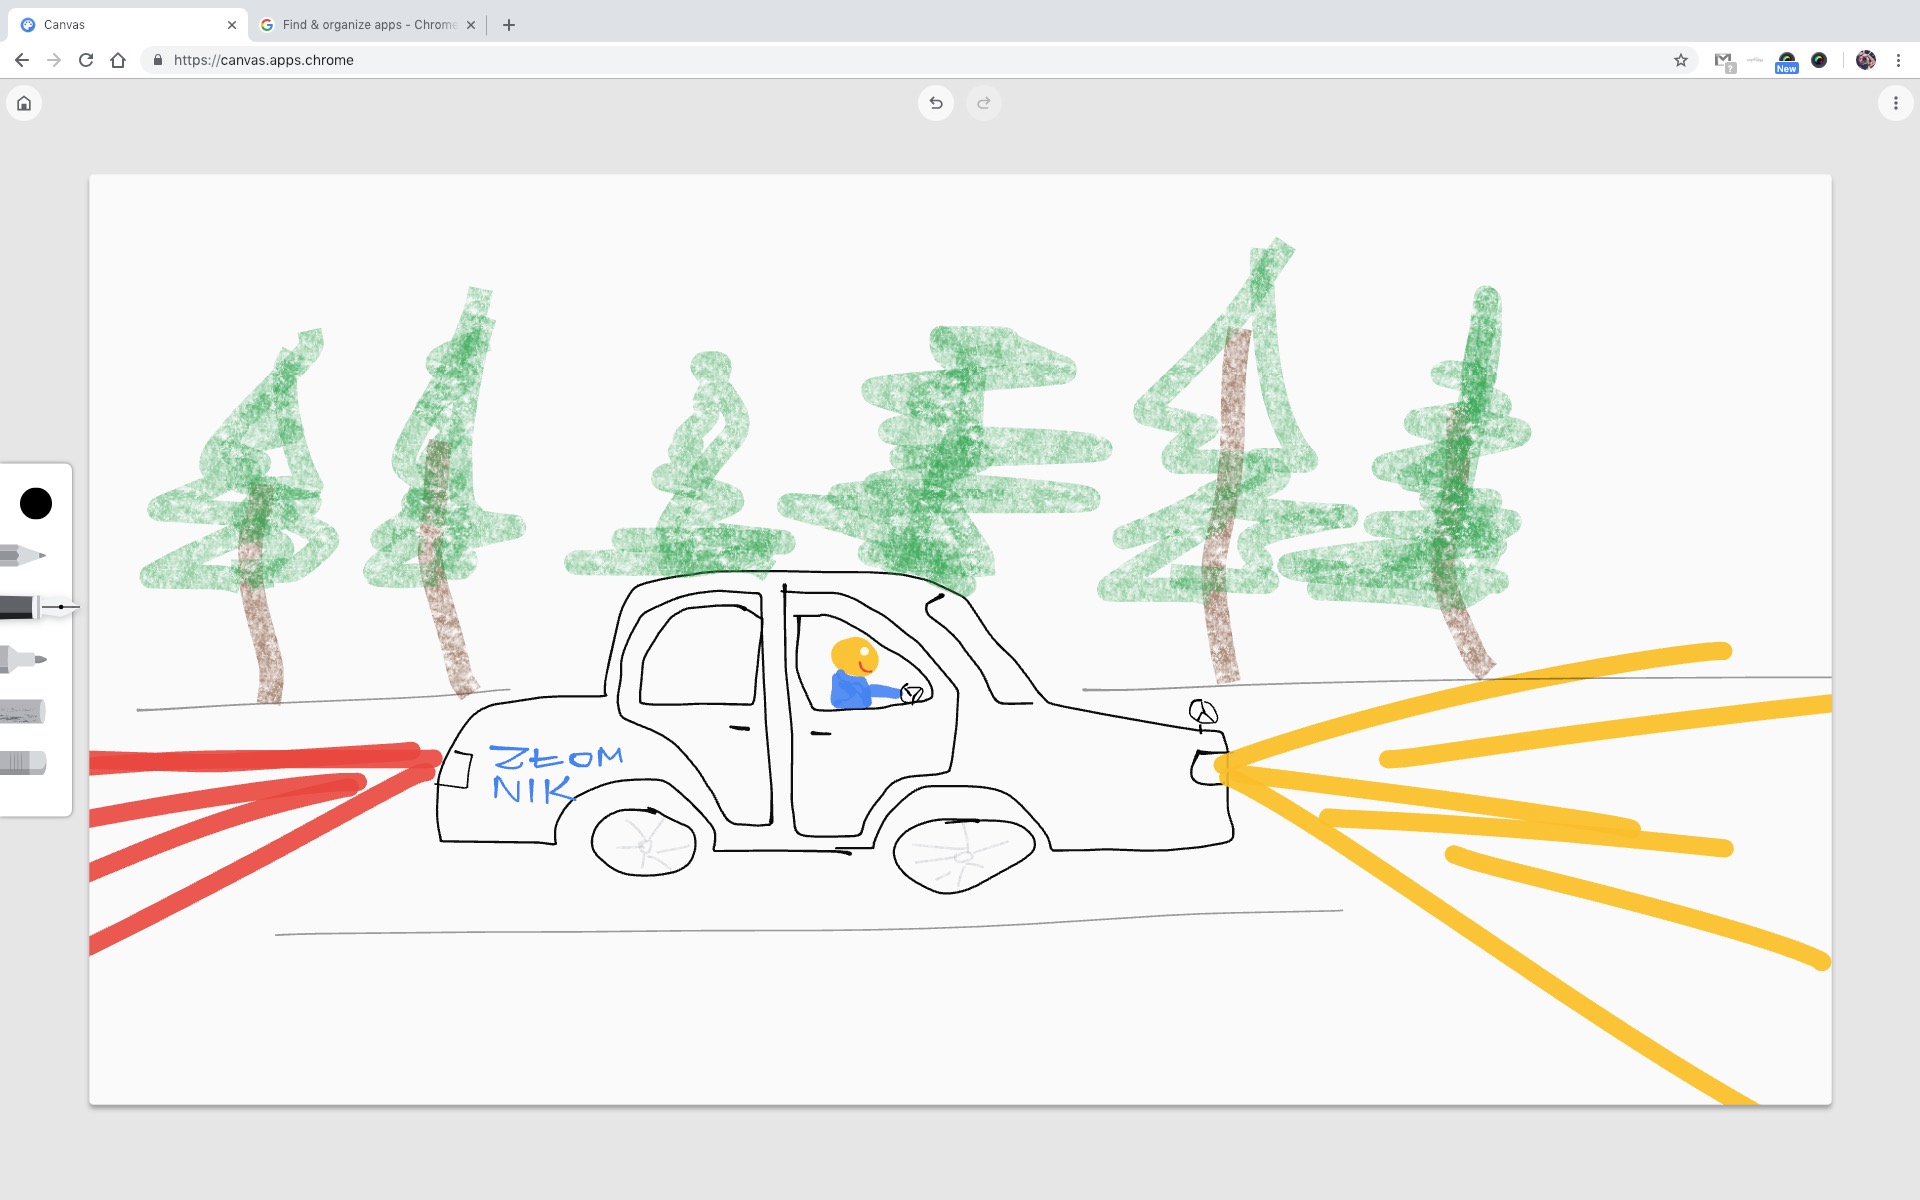View site security lock info
1920x1200 pixels.
click(x=158, y=60)
